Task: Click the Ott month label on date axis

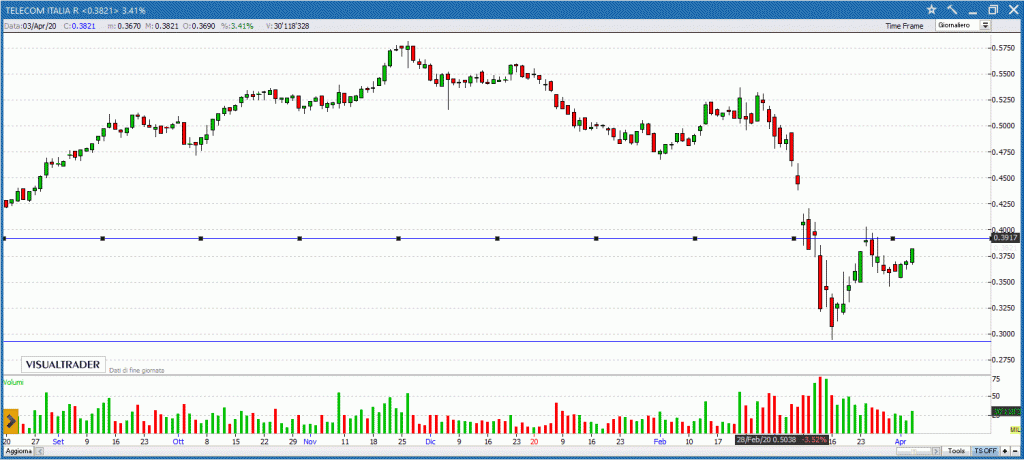Action: (178, 441)
